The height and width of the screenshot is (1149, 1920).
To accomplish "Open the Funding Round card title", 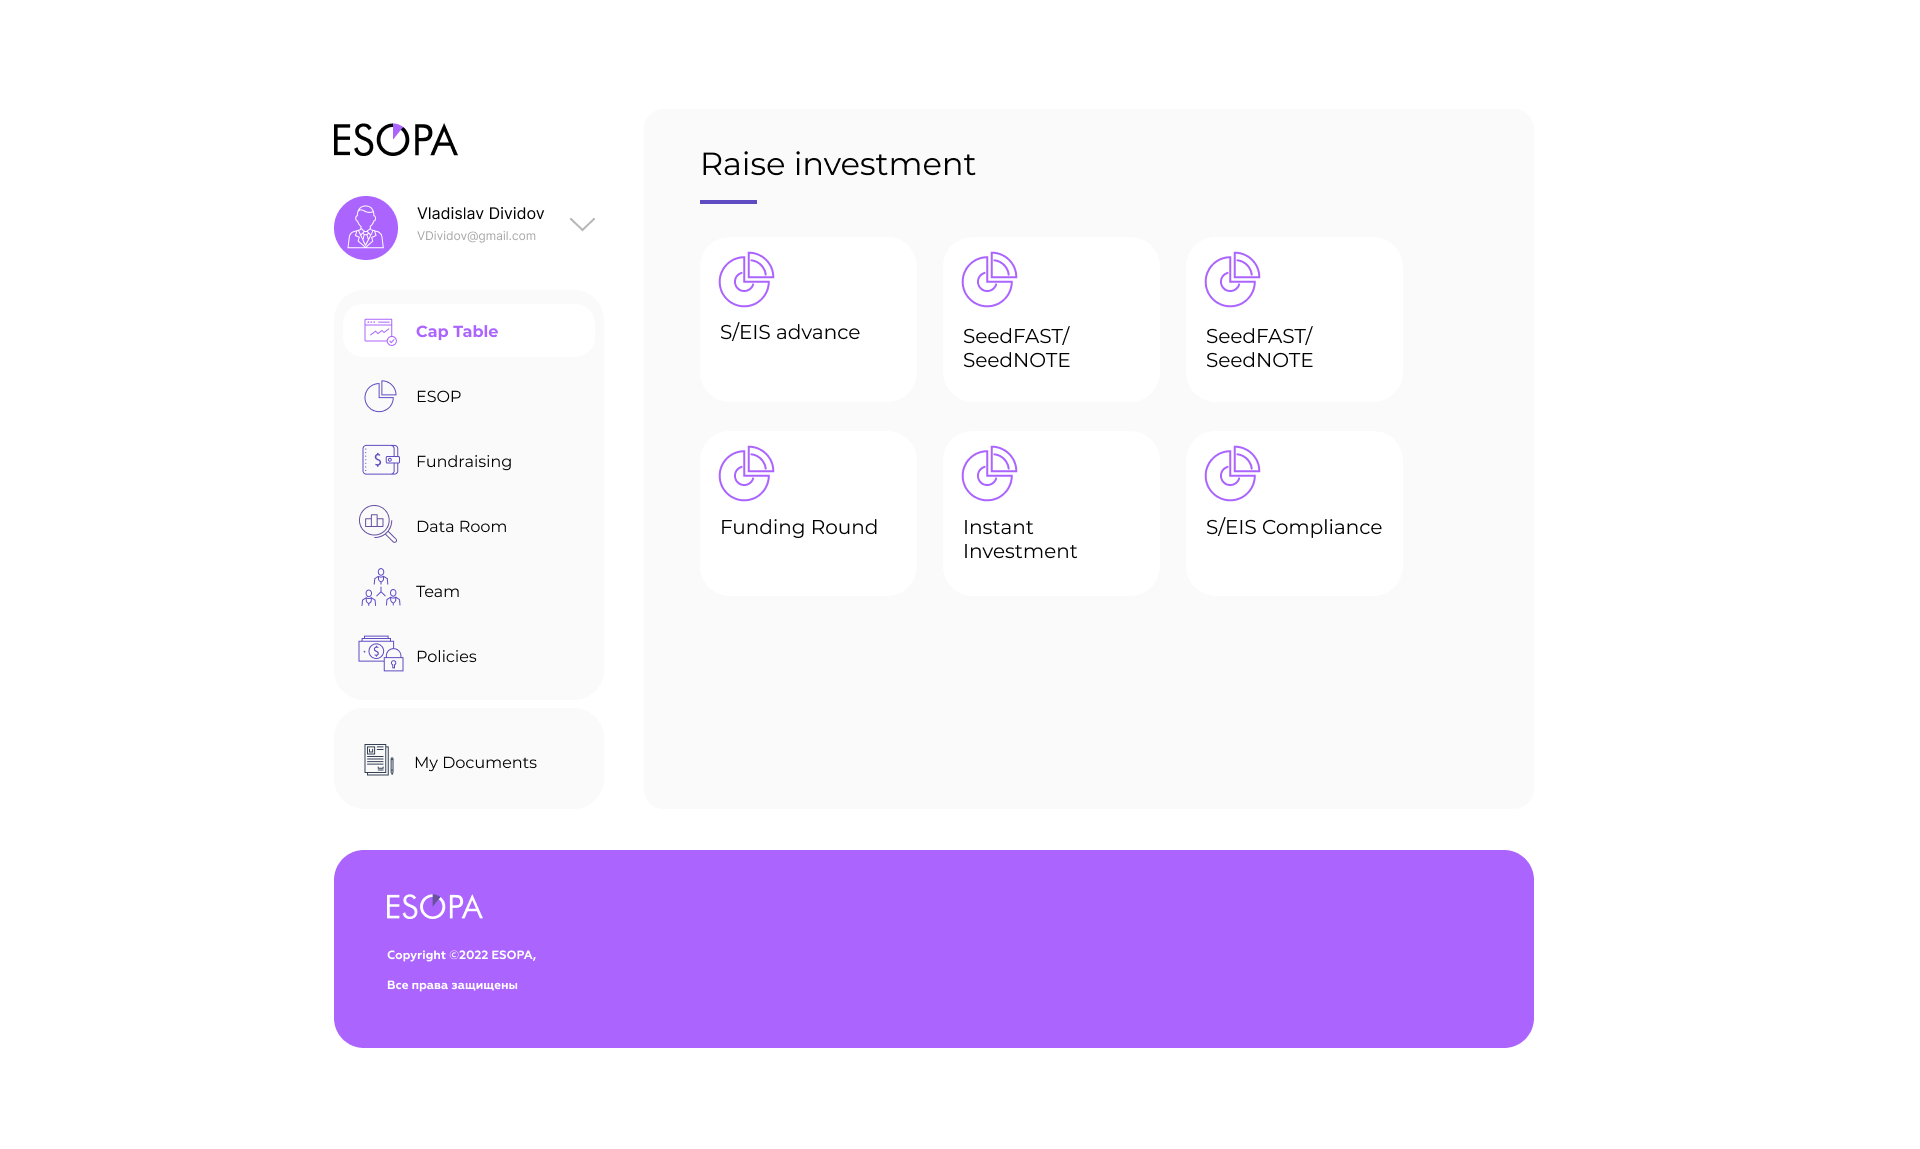I will pyautogui.click(x=798, y=527).
